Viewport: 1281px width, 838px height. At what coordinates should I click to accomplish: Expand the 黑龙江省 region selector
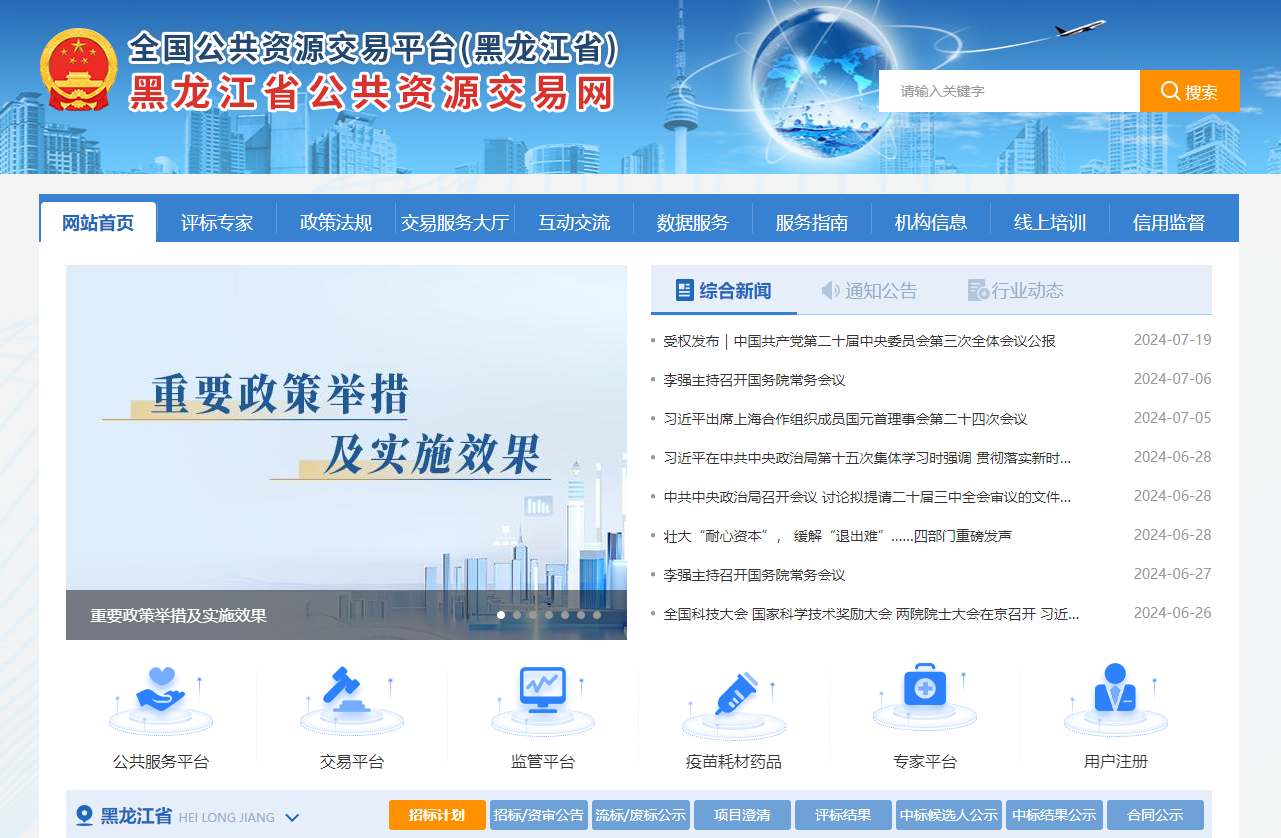291,817
